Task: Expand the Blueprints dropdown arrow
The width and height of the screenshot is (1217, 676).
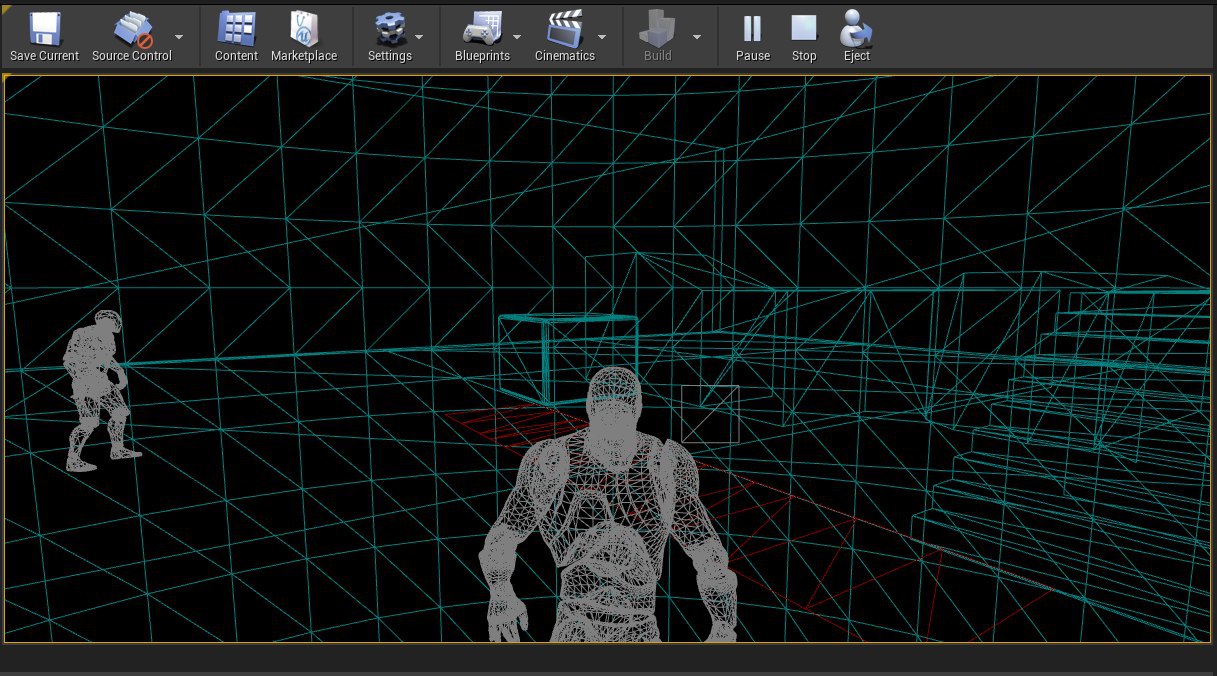Action: [517, 36]
